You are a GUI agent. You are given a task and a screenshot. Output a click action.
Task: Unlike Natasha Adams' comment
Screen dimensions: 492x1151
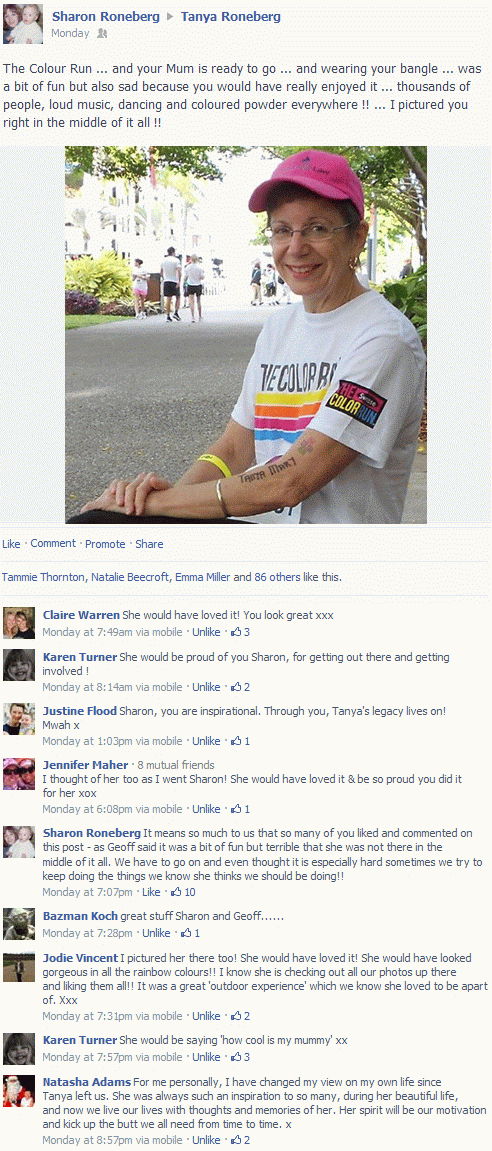[206, 1140]
